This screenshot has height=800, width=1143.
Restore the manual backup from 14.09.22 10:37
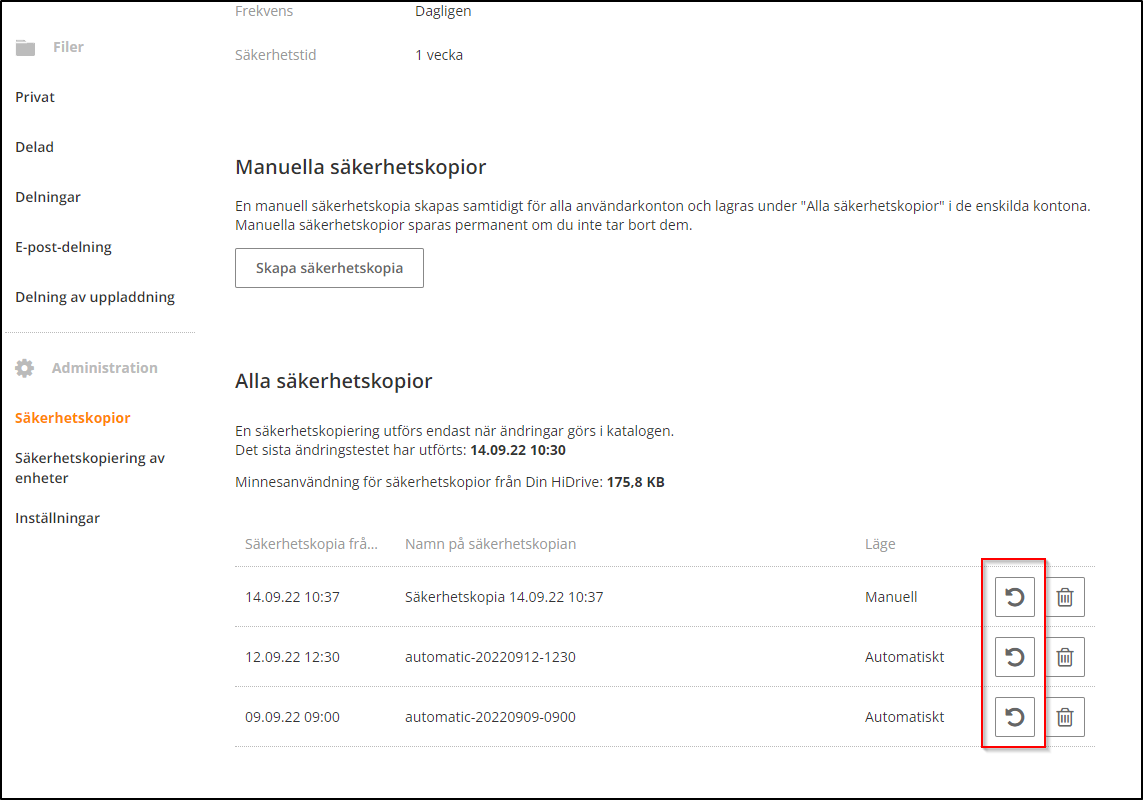coord(1014,597)
